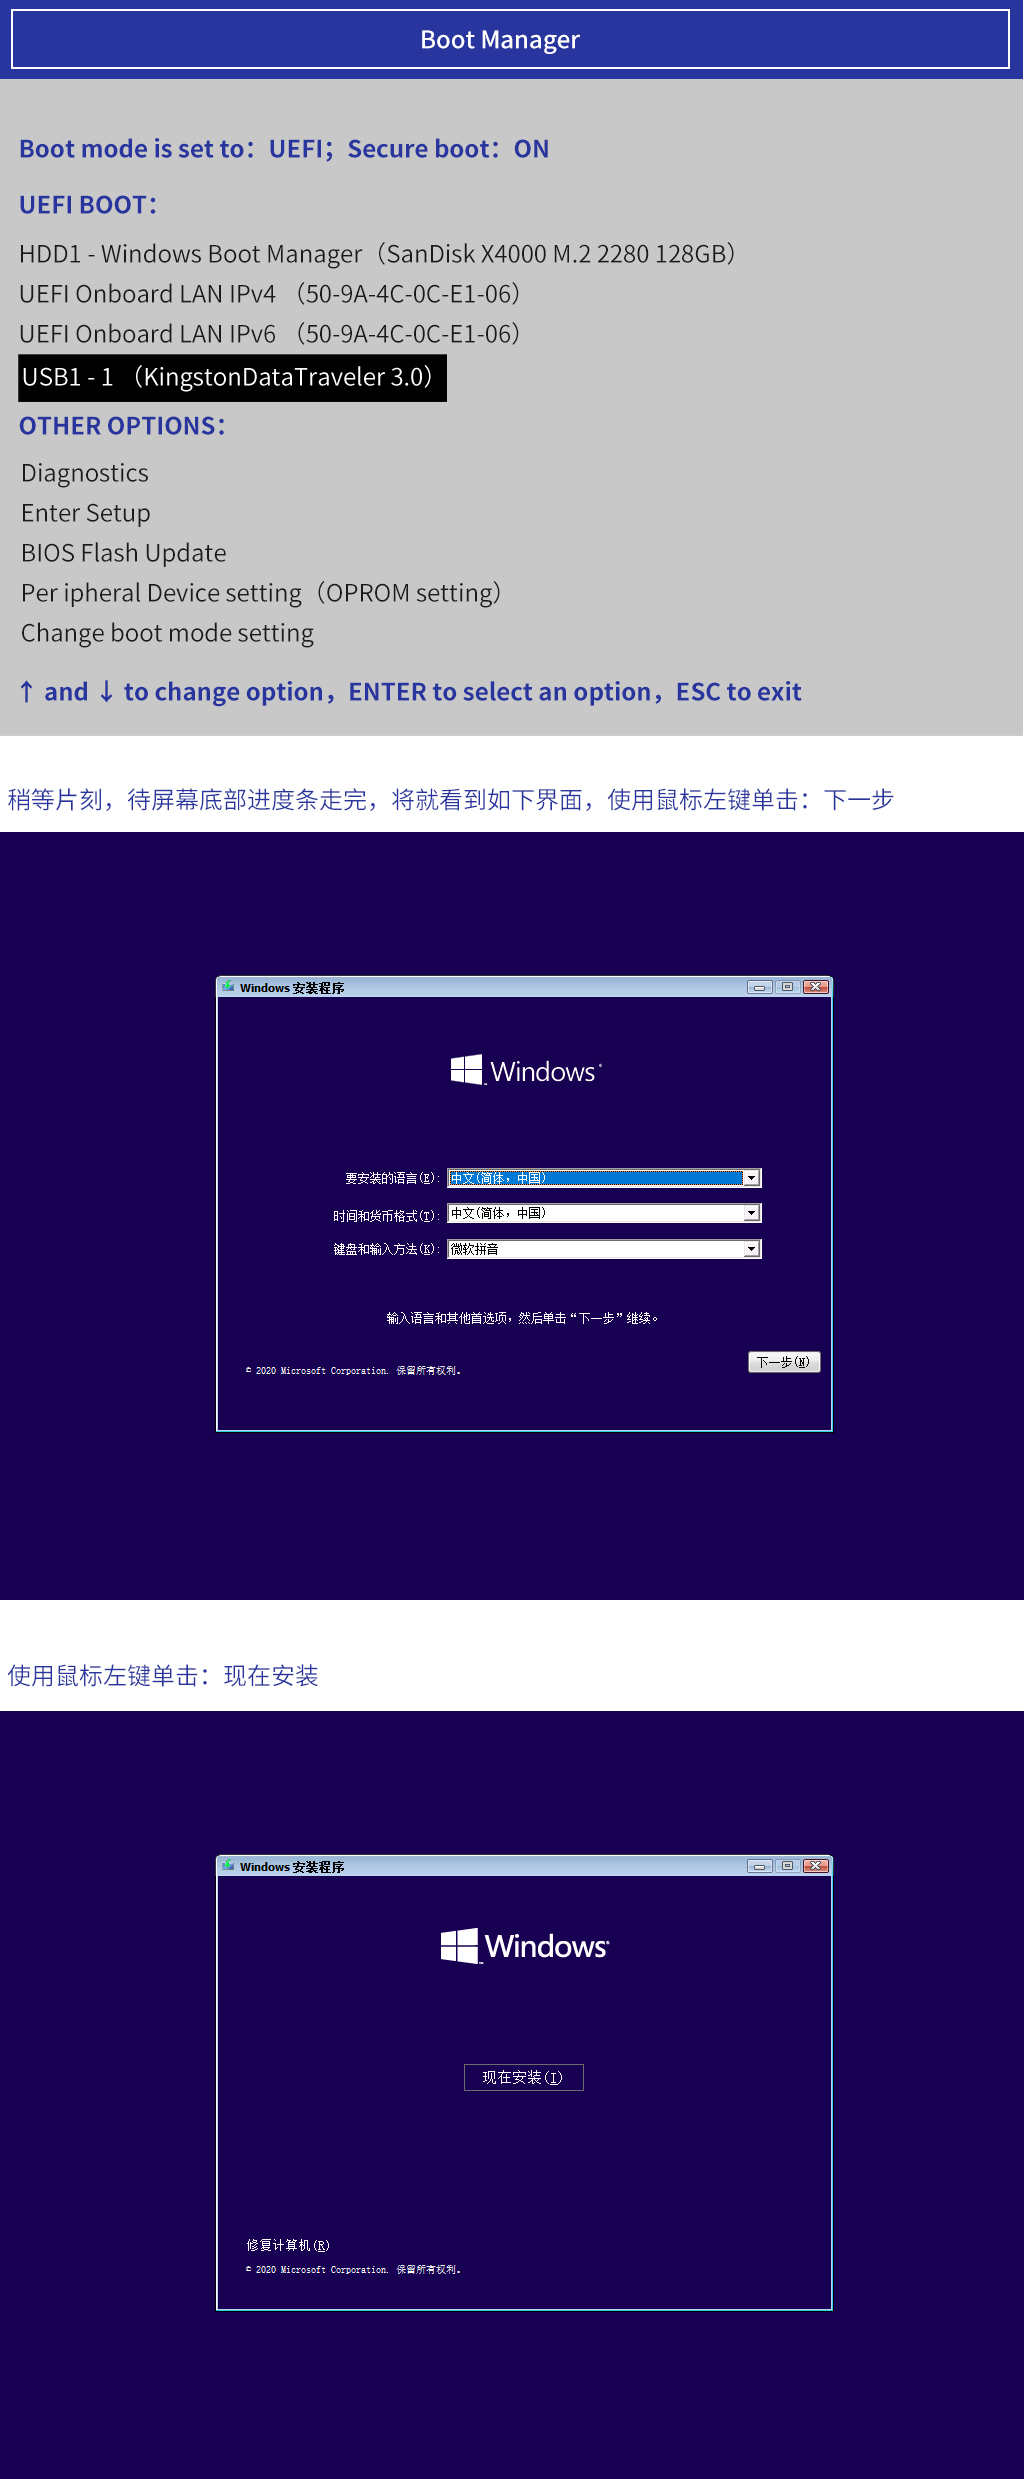Click the setup icon in language window title bar
Screen dimensions: 1024x2479
(228, 987)
